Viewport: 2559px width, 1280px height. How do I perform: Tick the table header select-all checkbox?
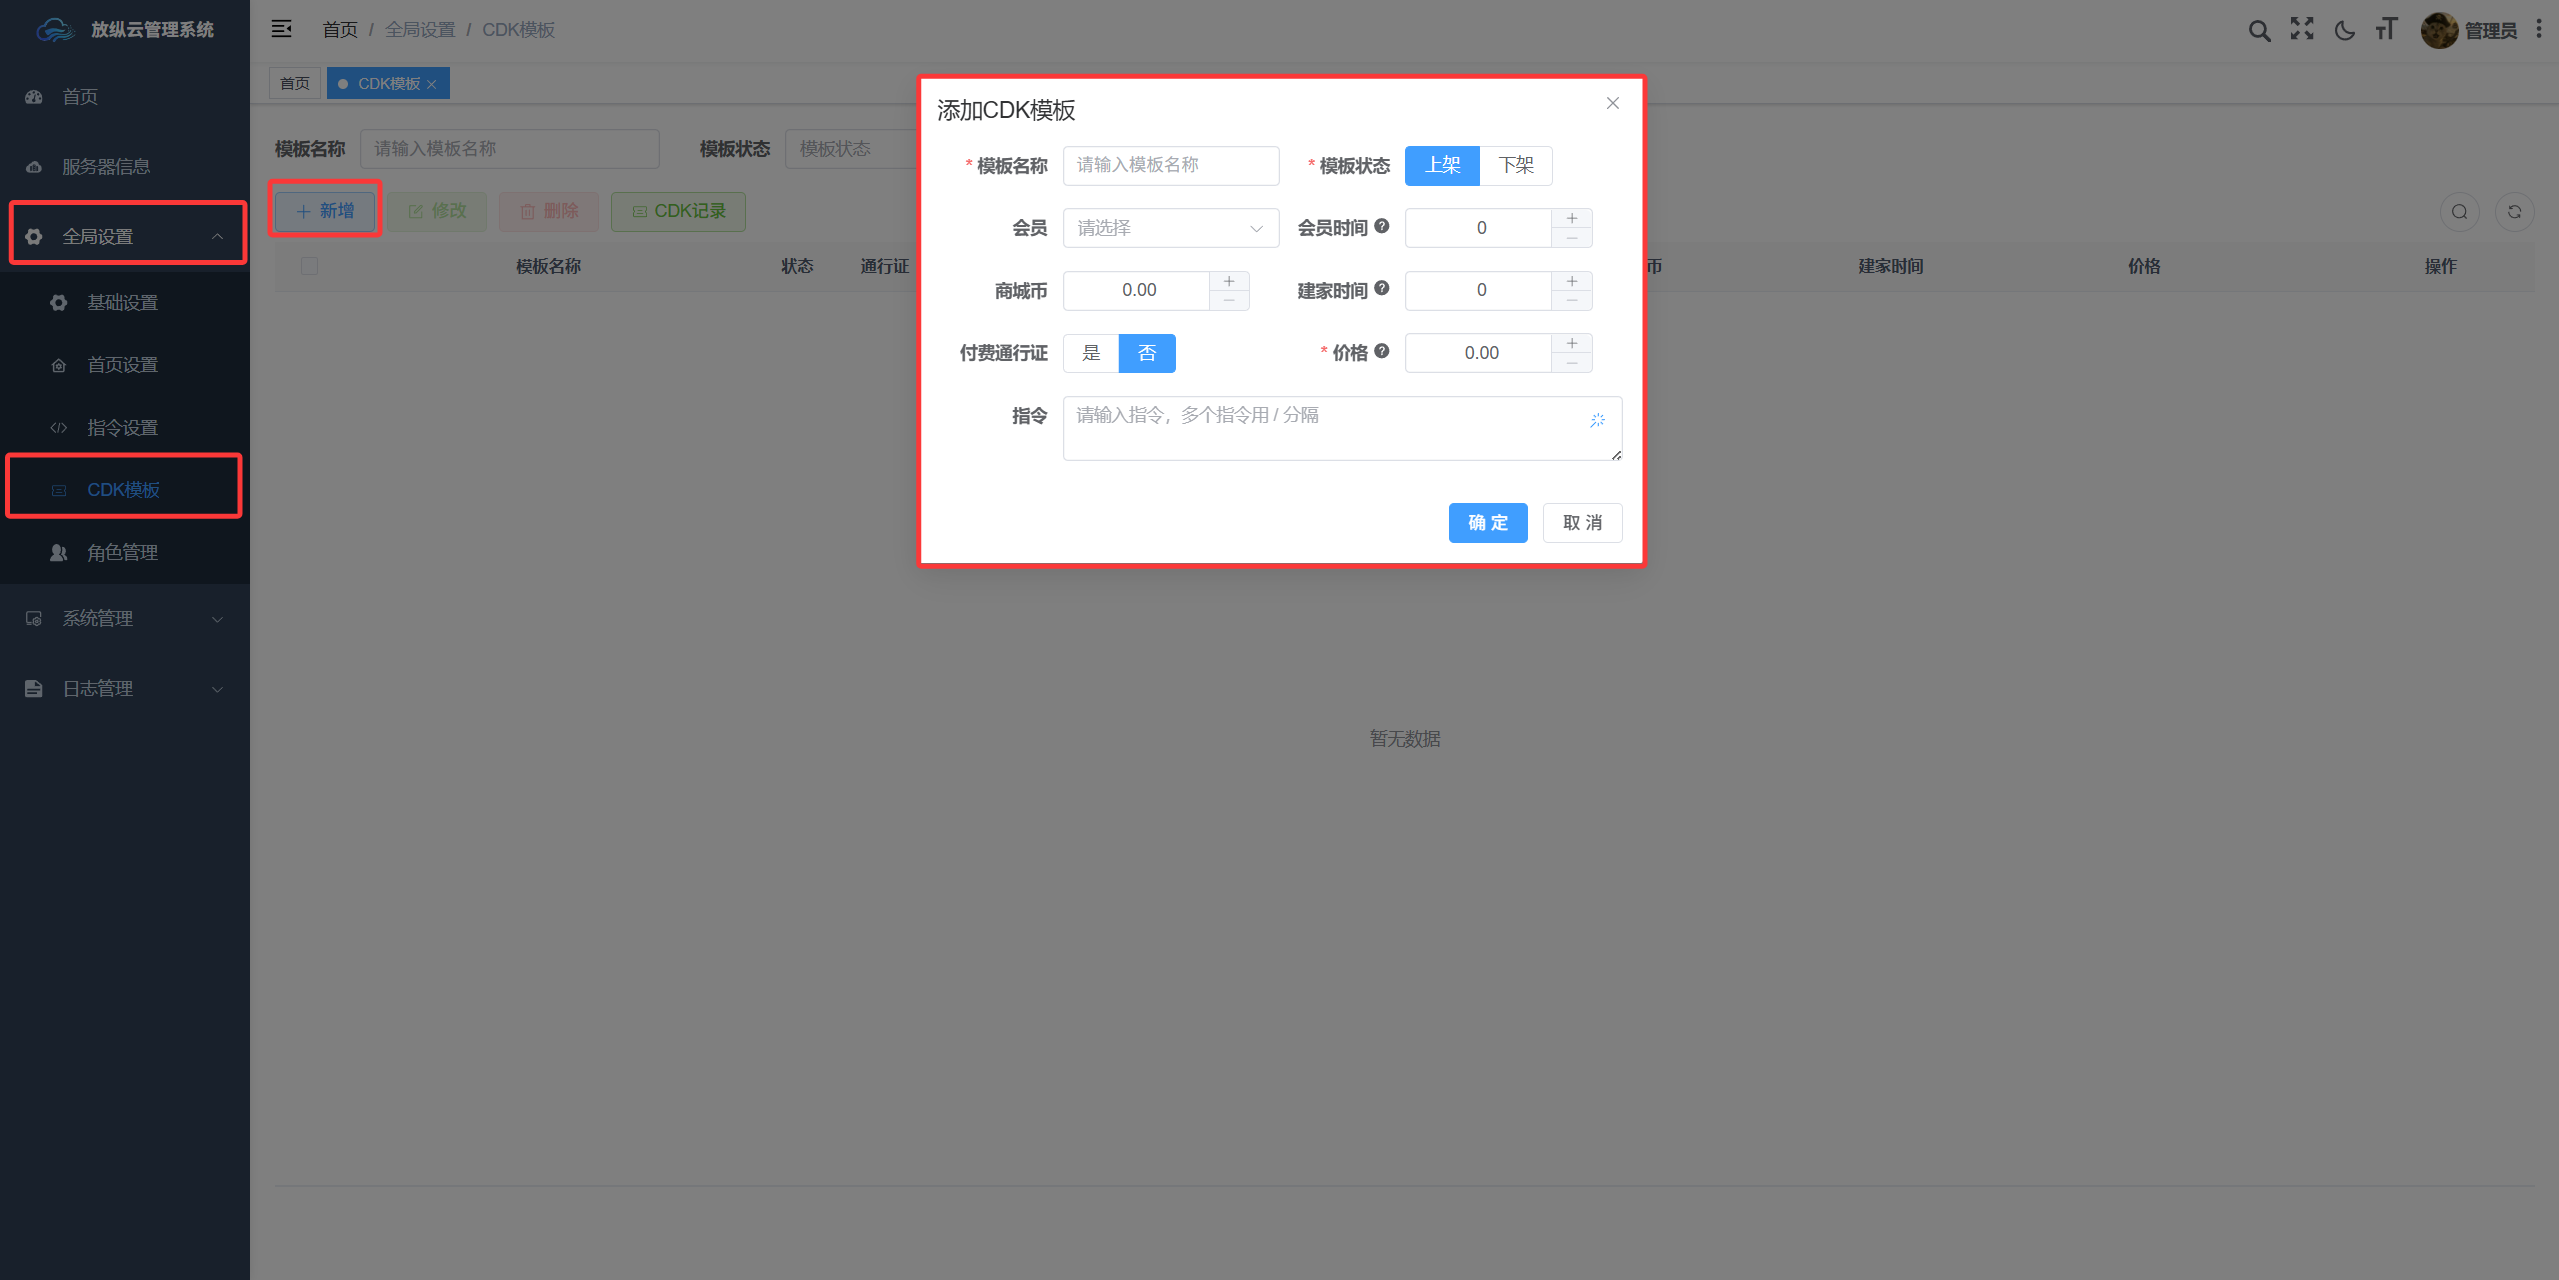tap(310, 266)
